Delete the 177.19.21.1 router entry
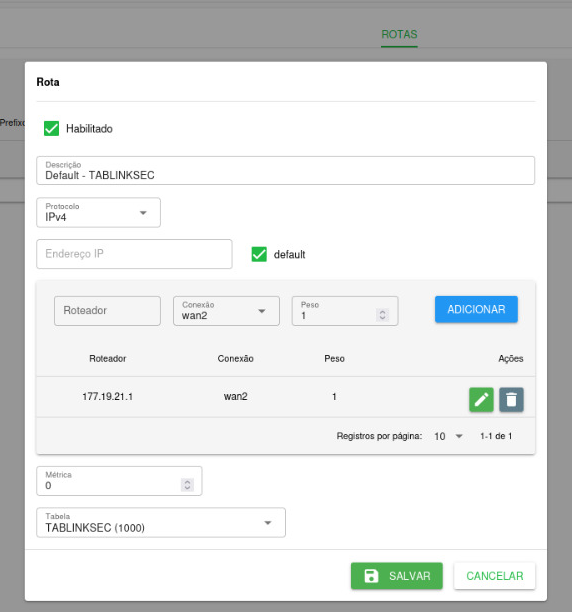Viewport: 572px width, 612px height. [511, 399]
